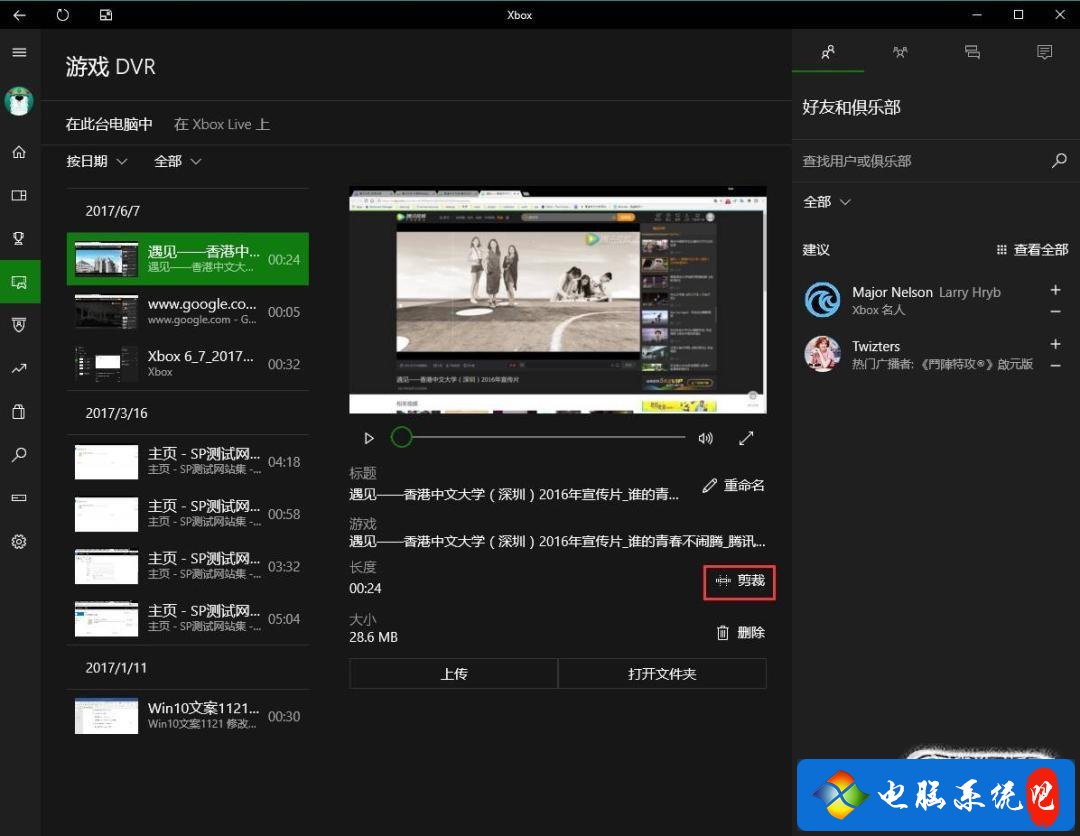Switch to the Friends tab icon
The image size is (1080, 836).
tap(828, 52)
